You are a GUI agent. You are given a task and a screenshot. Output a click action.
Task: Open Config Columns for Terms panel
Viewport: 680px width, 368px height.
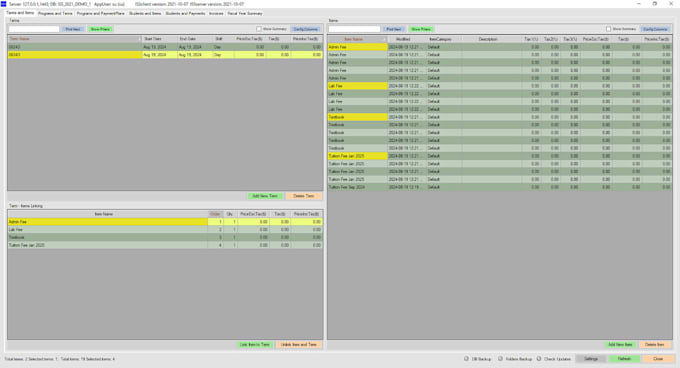tap(306, 29)
